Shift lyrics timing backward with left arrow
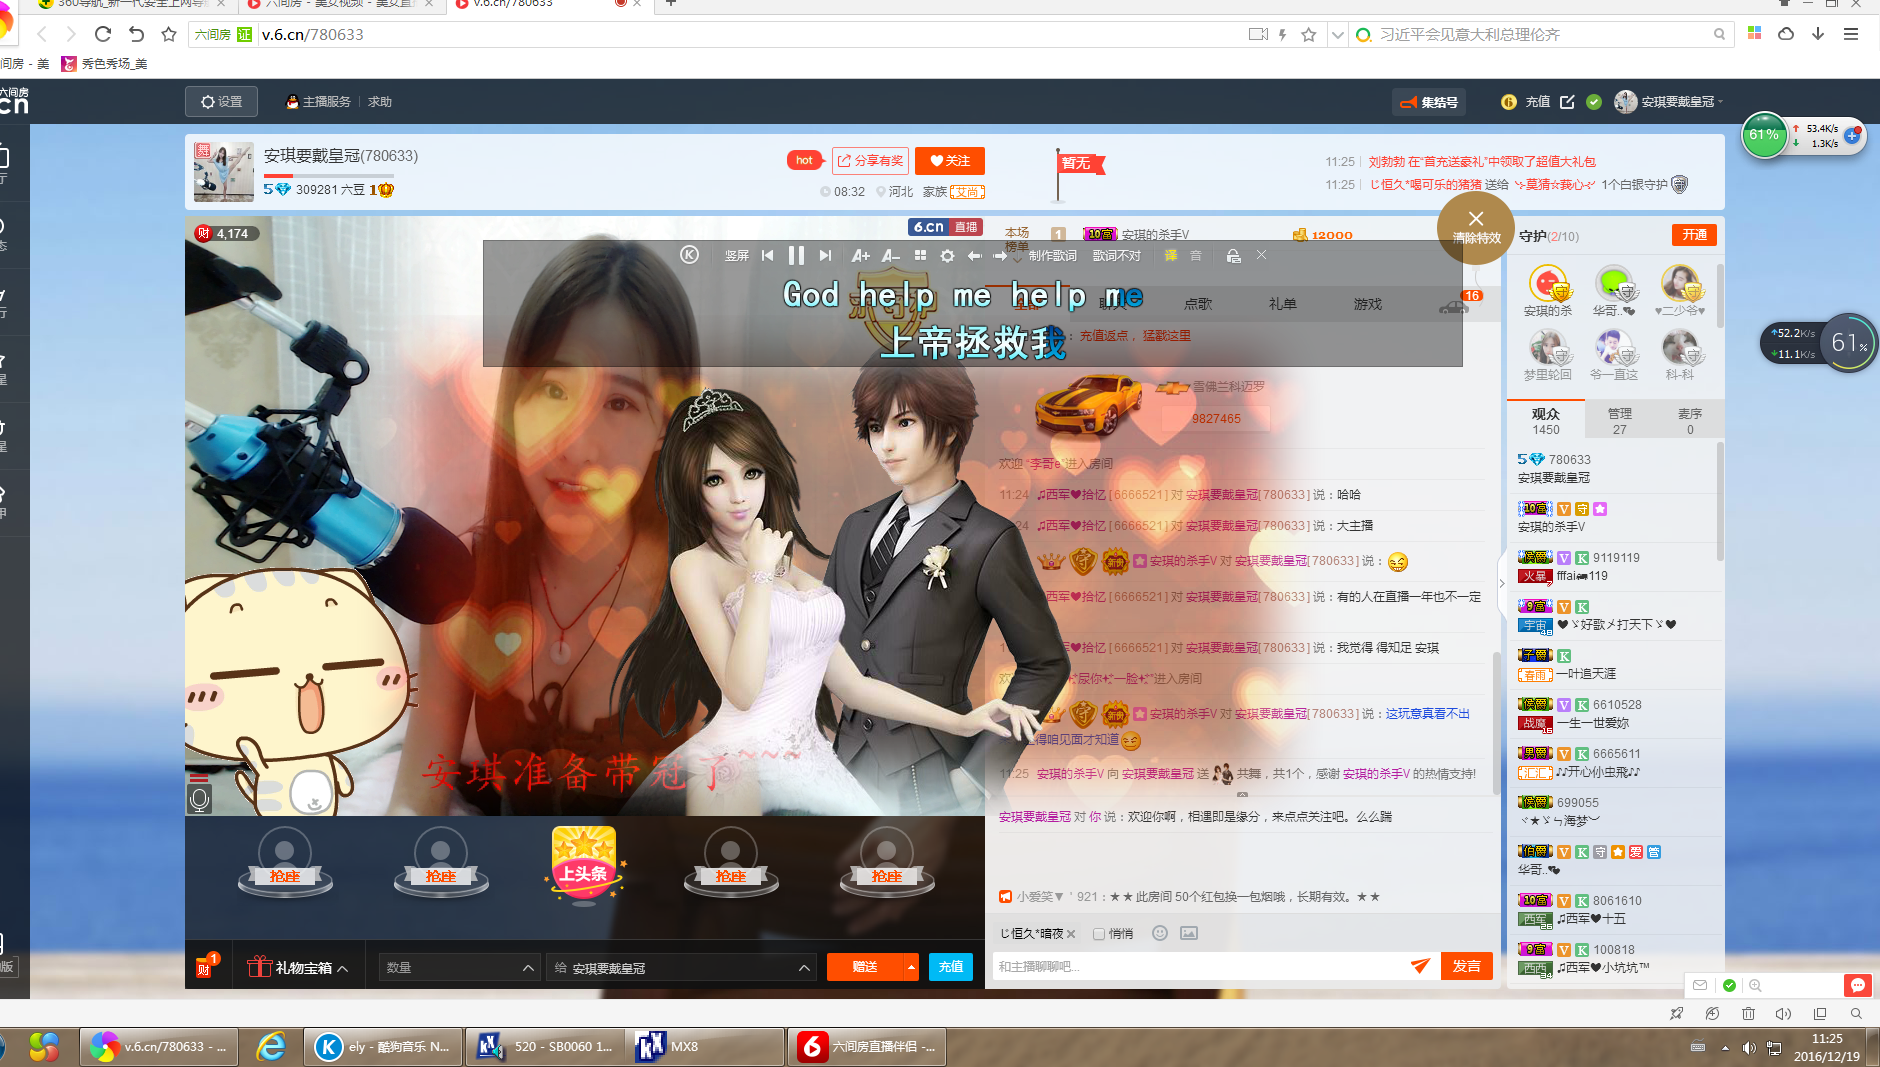 coord(973,256)
